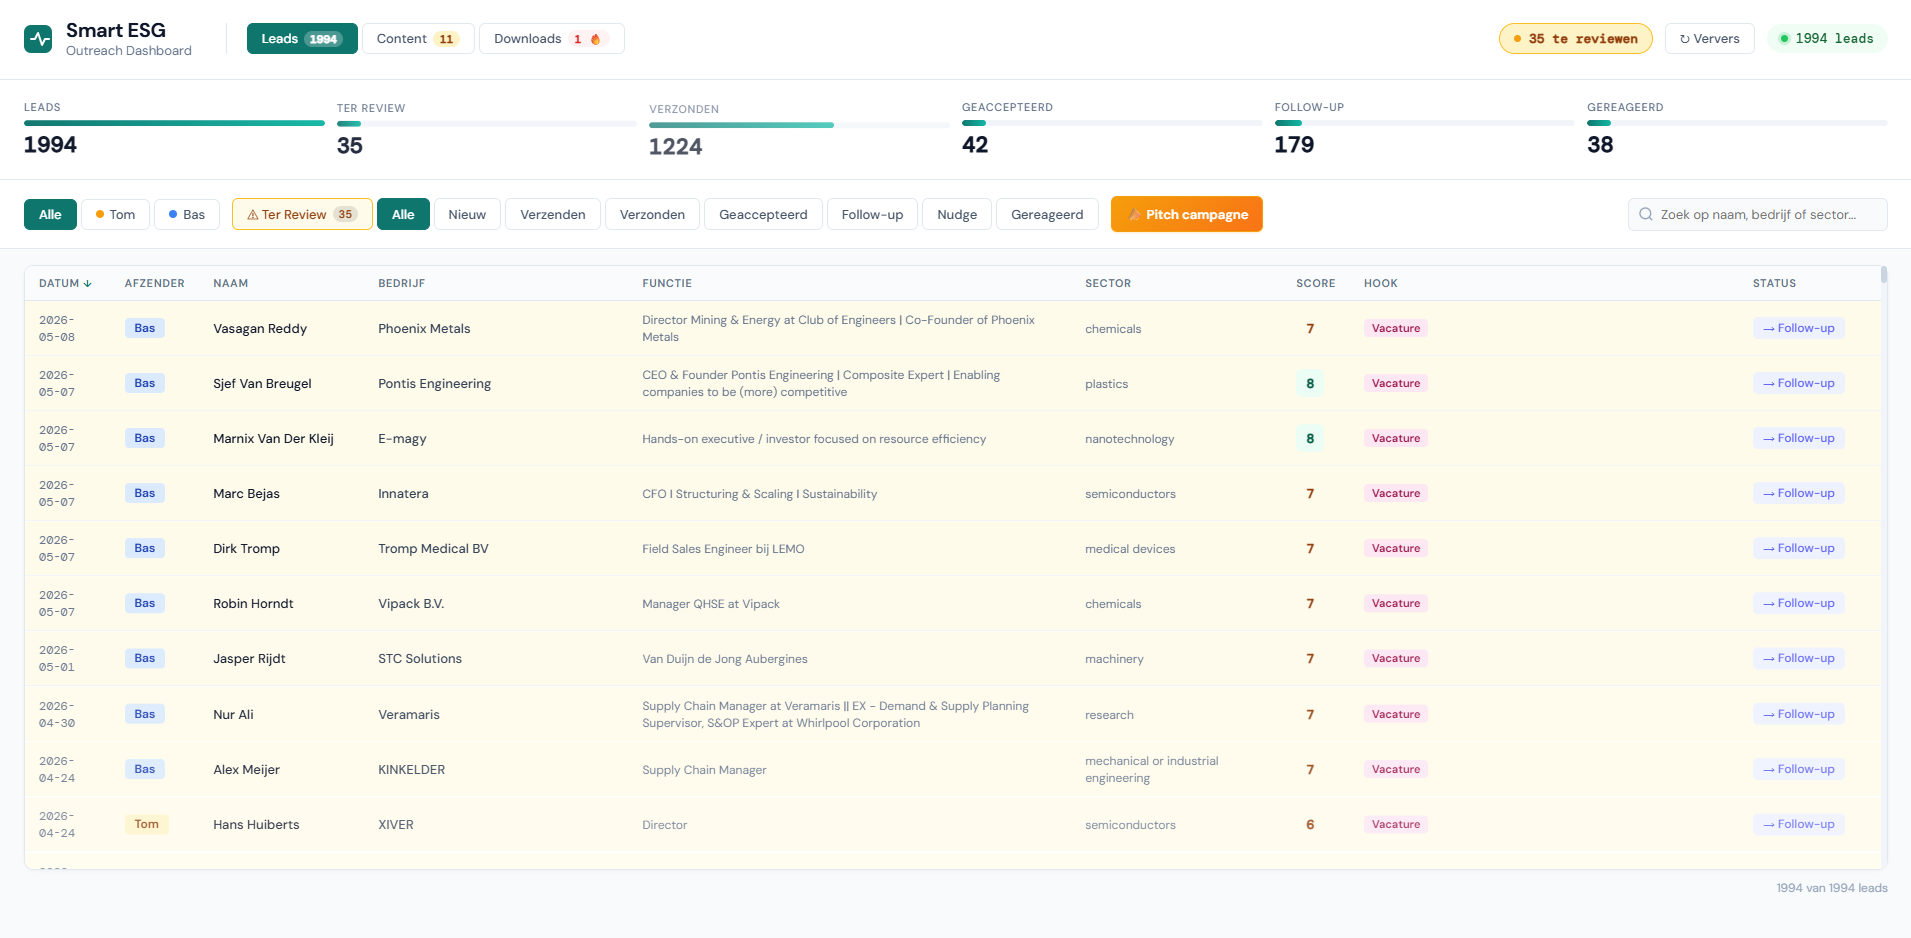This screenshot has height=938, width=1911.
Task: Click the GEREAGEERD count 38
Action: (x=1600, y=145)
